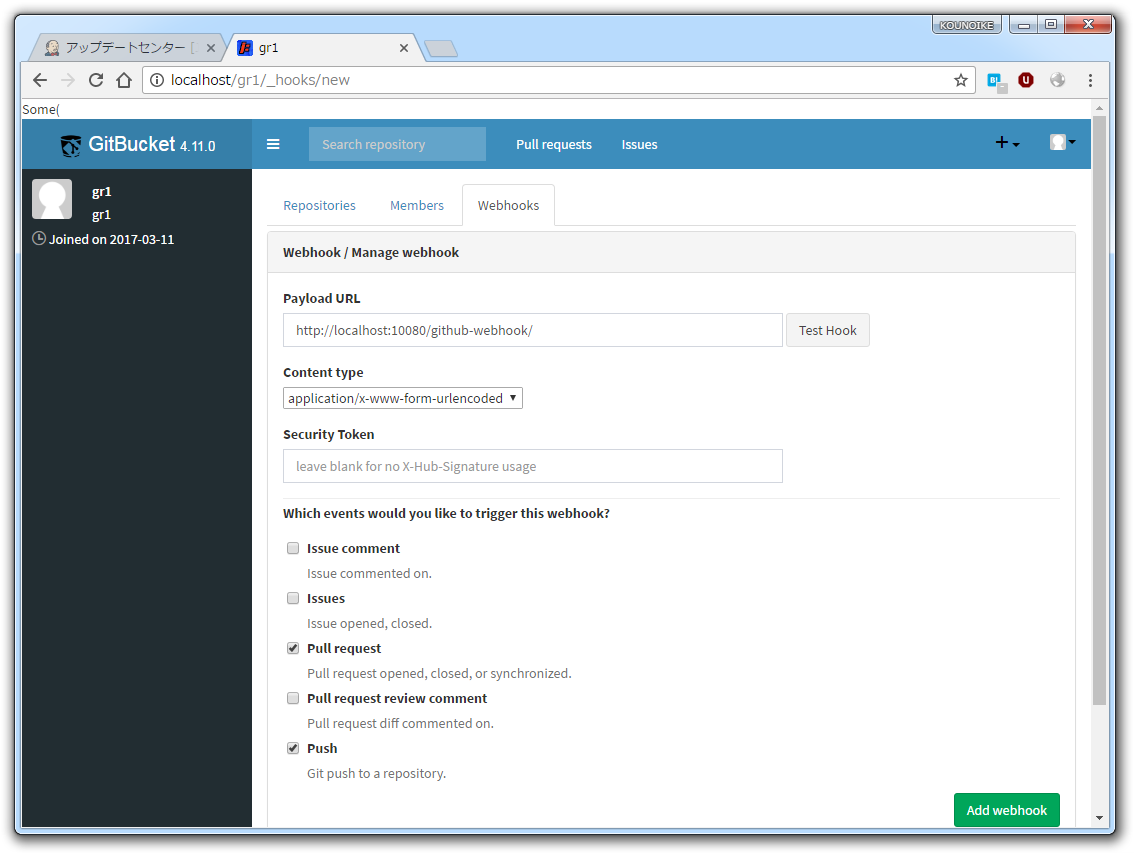
Task: Open the account avatar dropdown
Action: (x=1062, y=141)
